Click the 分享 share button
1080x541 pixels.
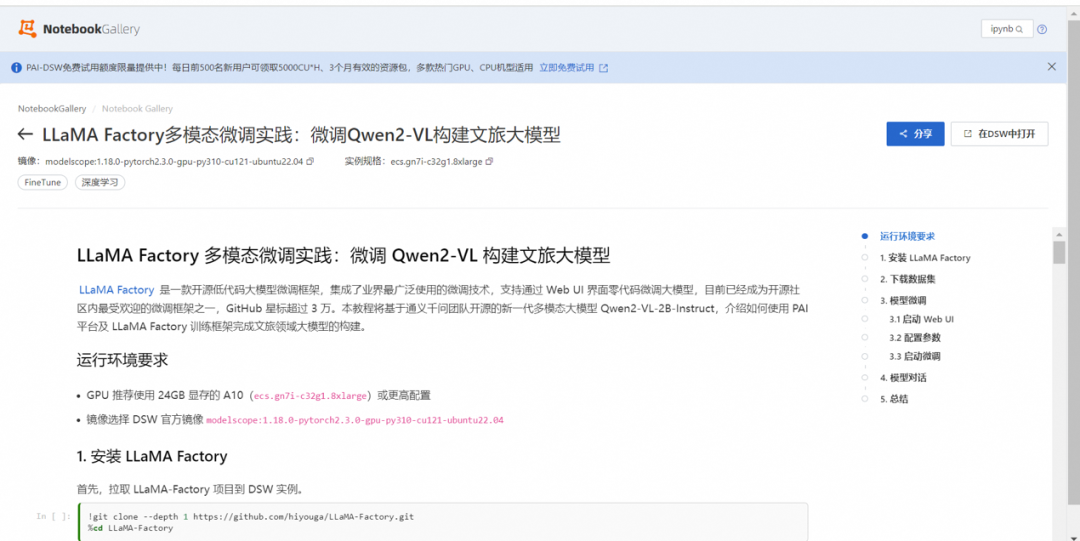coord(914,134)
